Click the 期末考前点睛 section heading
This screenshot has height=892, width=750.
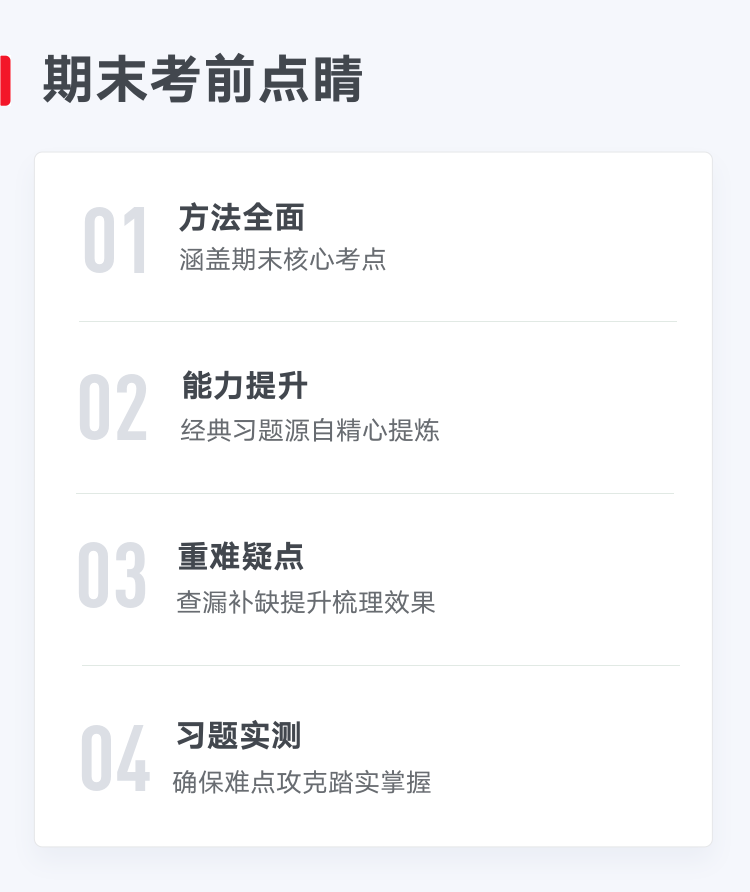(x=203, y=79)
